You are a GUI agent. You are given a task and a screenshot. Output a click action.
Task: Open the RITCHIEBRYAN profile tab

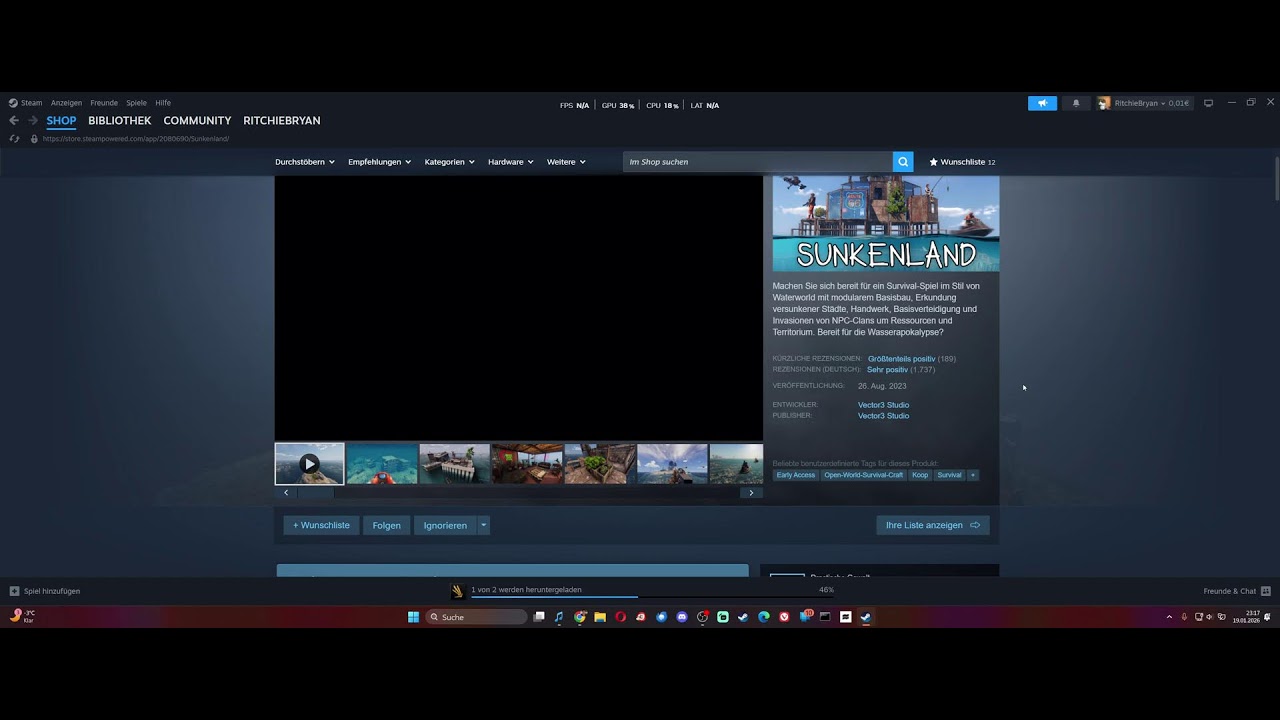click(x=282, y=121)
